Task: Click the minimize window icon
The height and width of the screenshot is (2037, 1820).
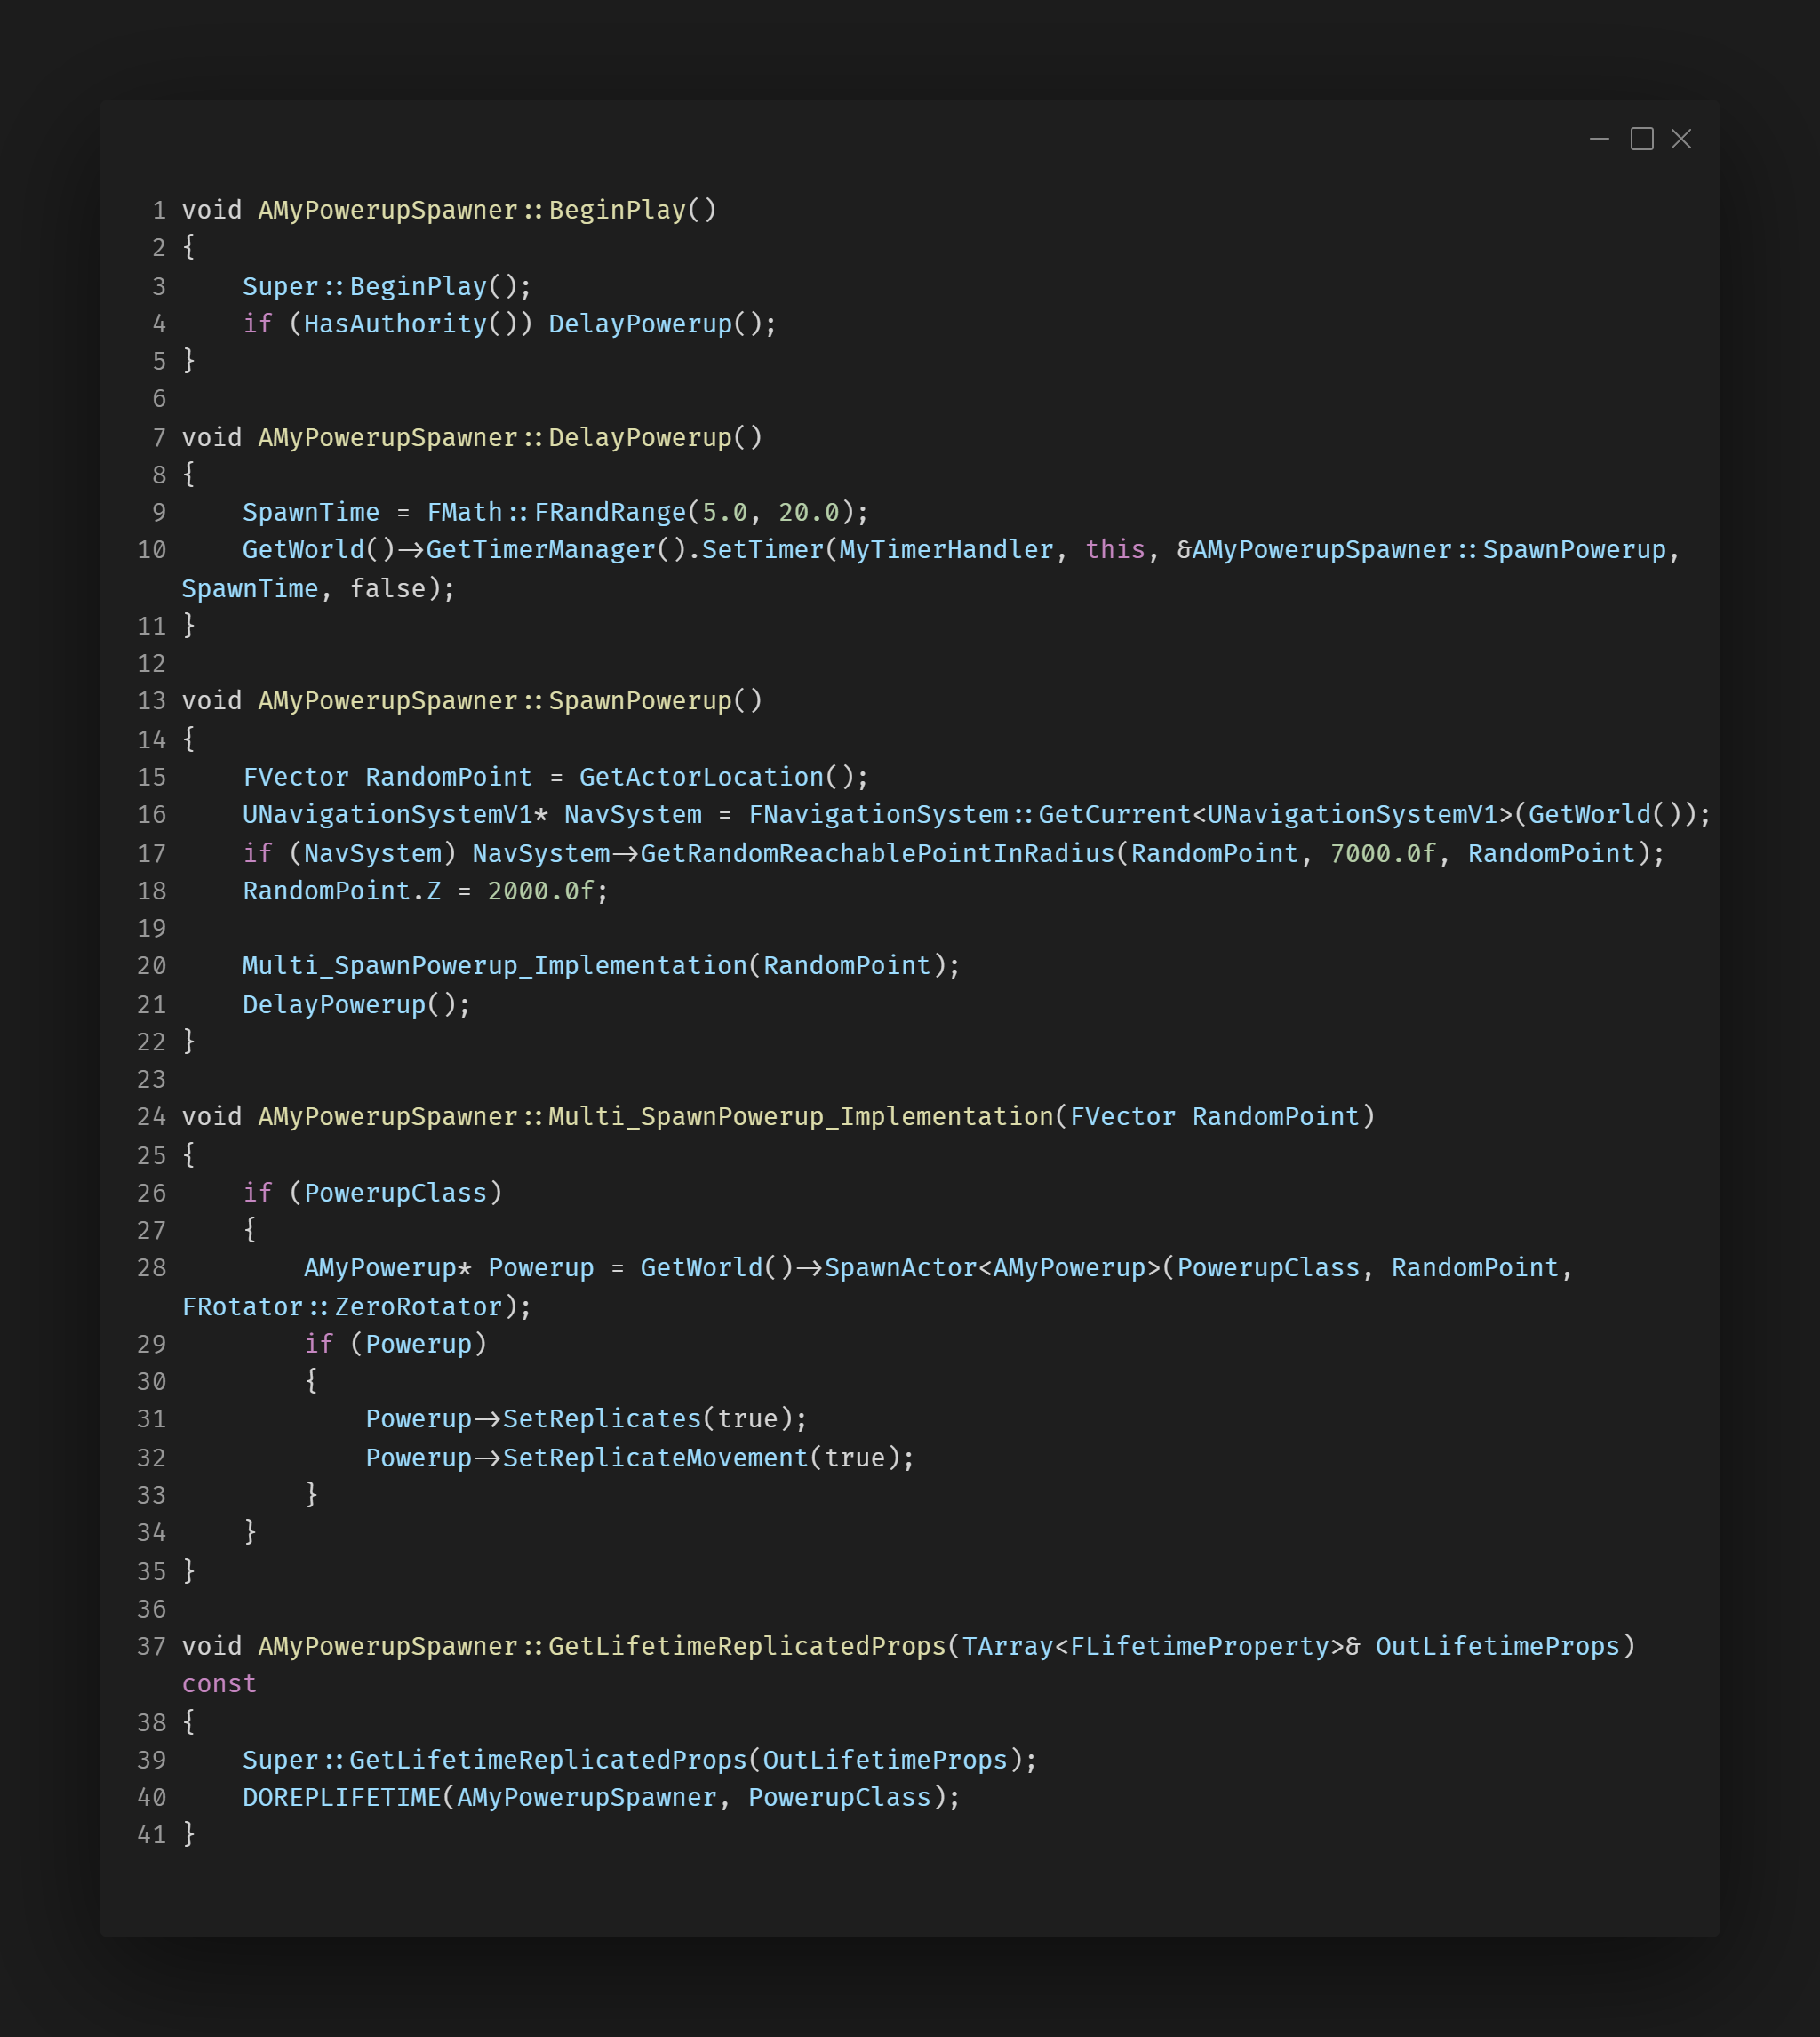Action: tap(1599, 139)
